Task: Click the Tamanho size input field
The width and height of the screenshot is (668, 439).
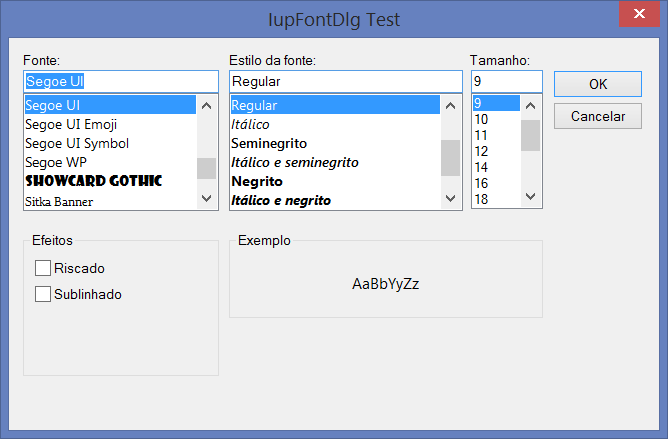Action: pos(507,81)
